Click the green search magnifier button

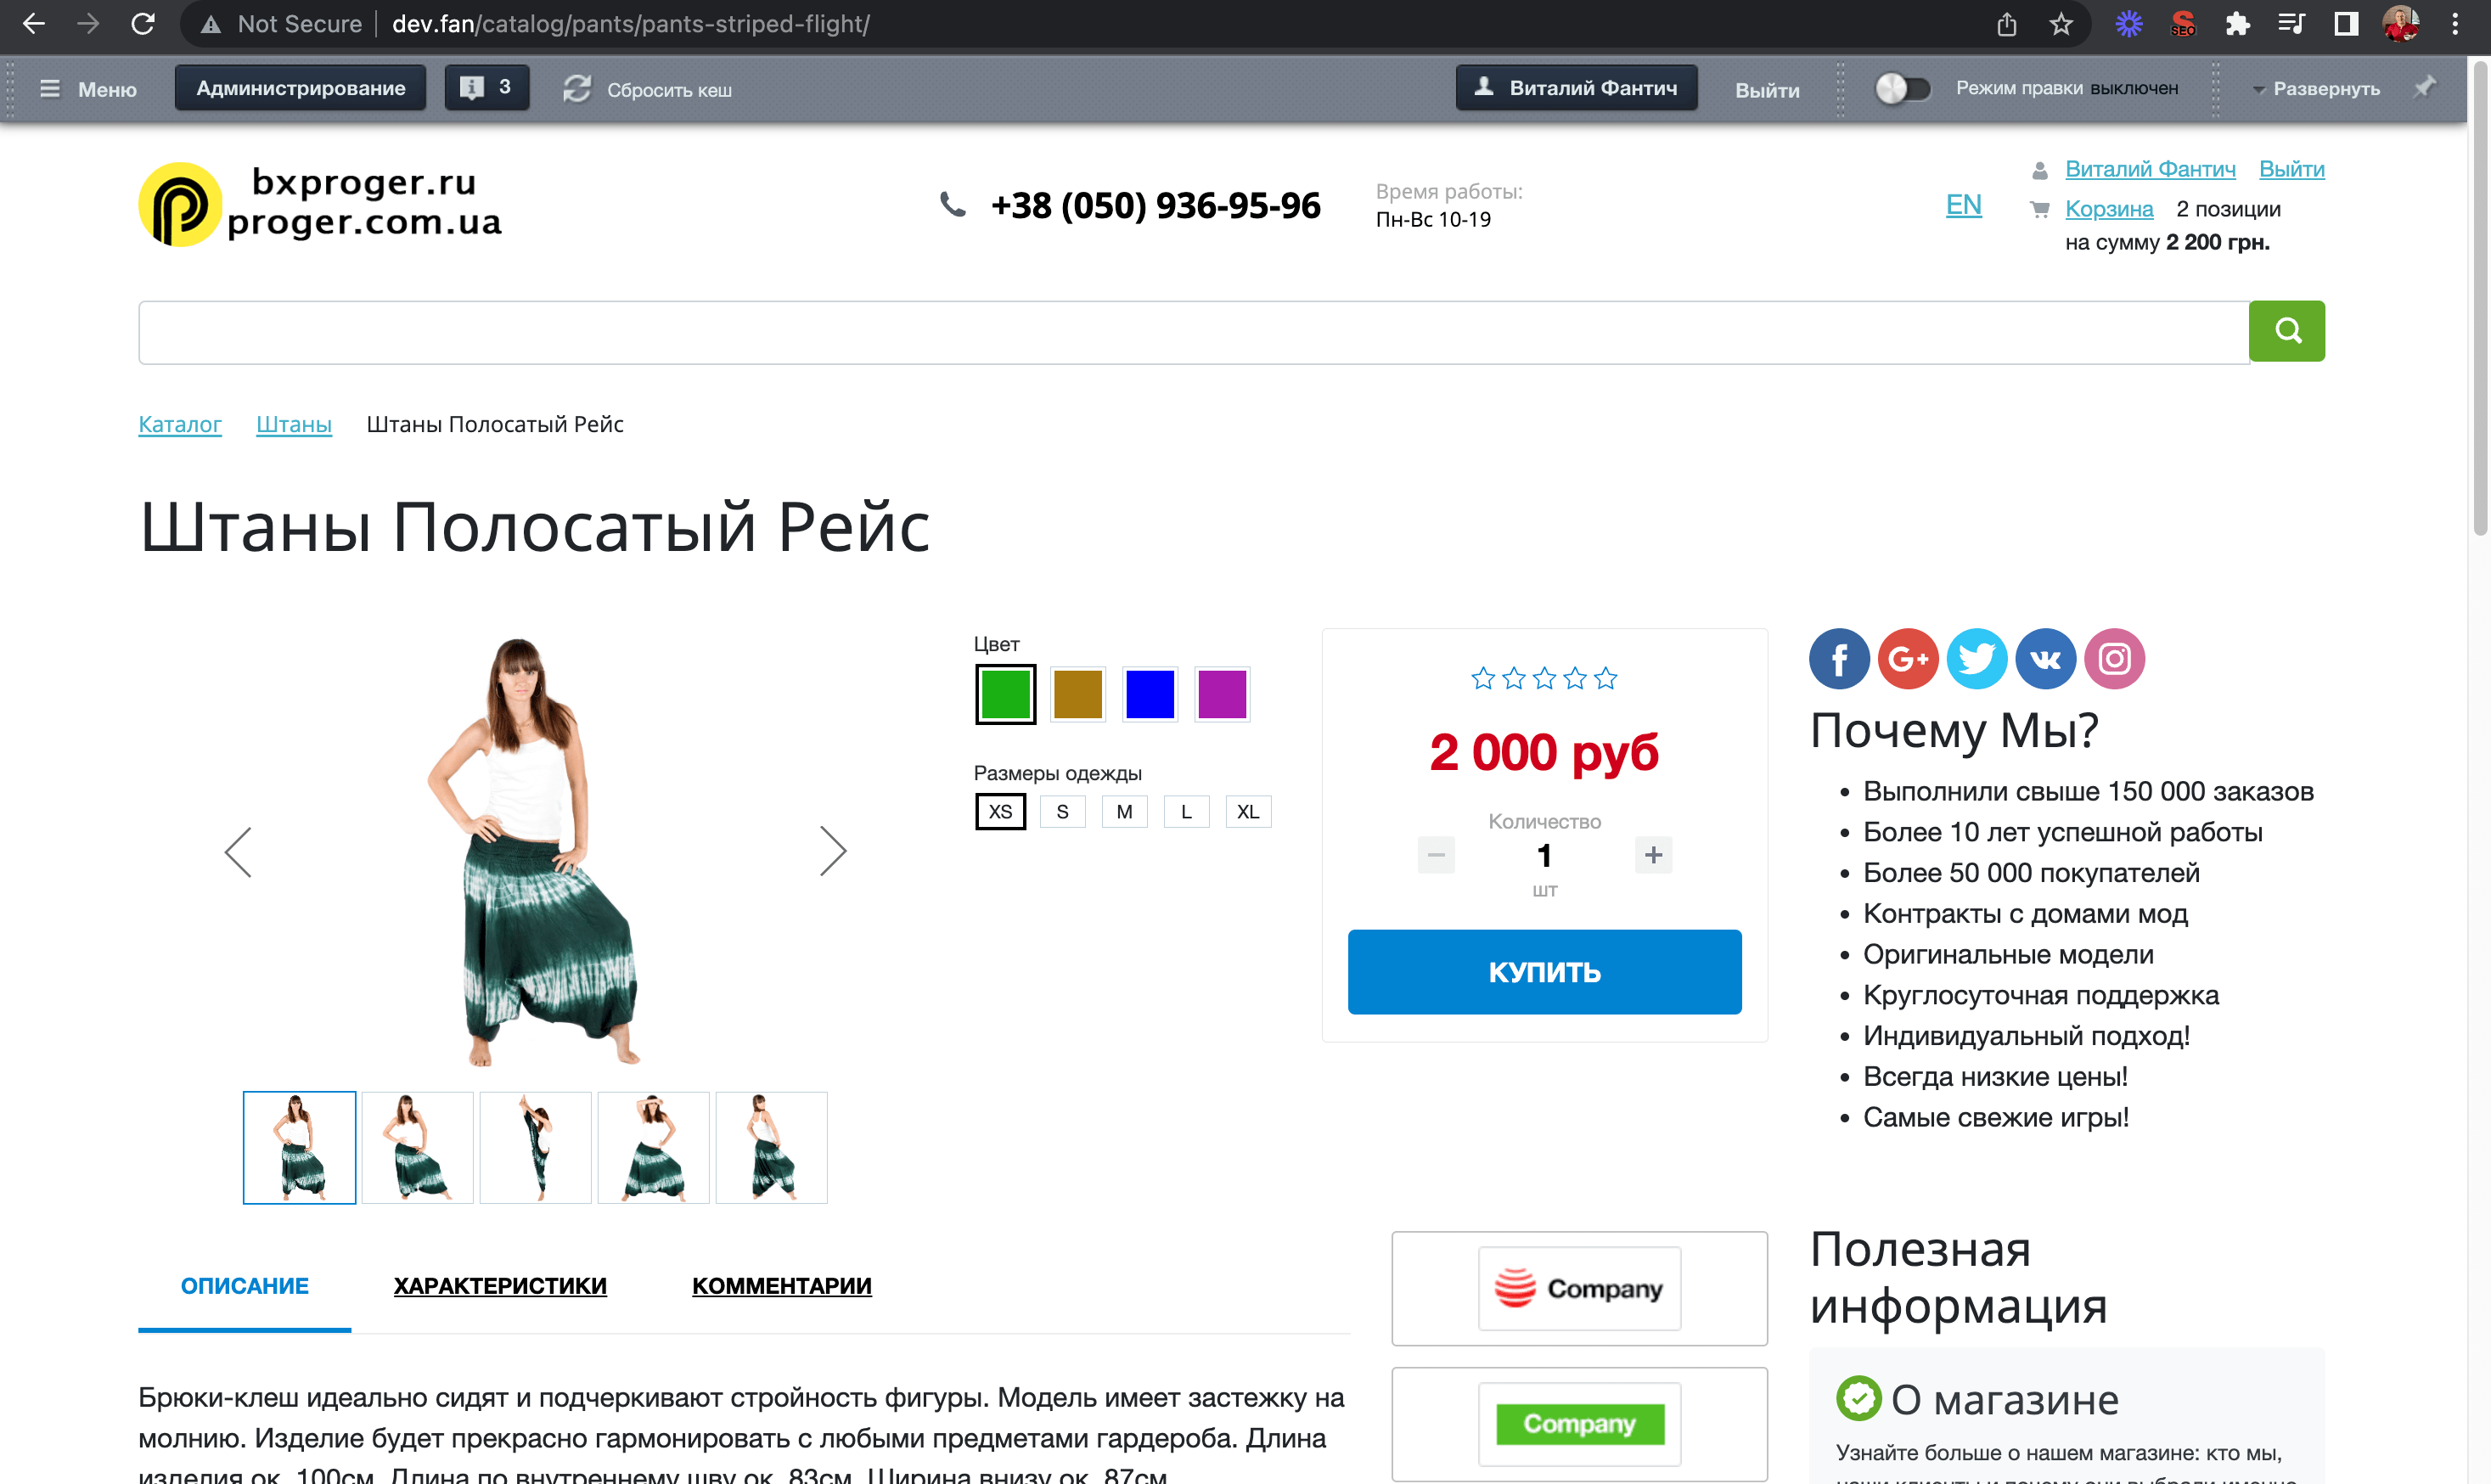point(2286,330)
